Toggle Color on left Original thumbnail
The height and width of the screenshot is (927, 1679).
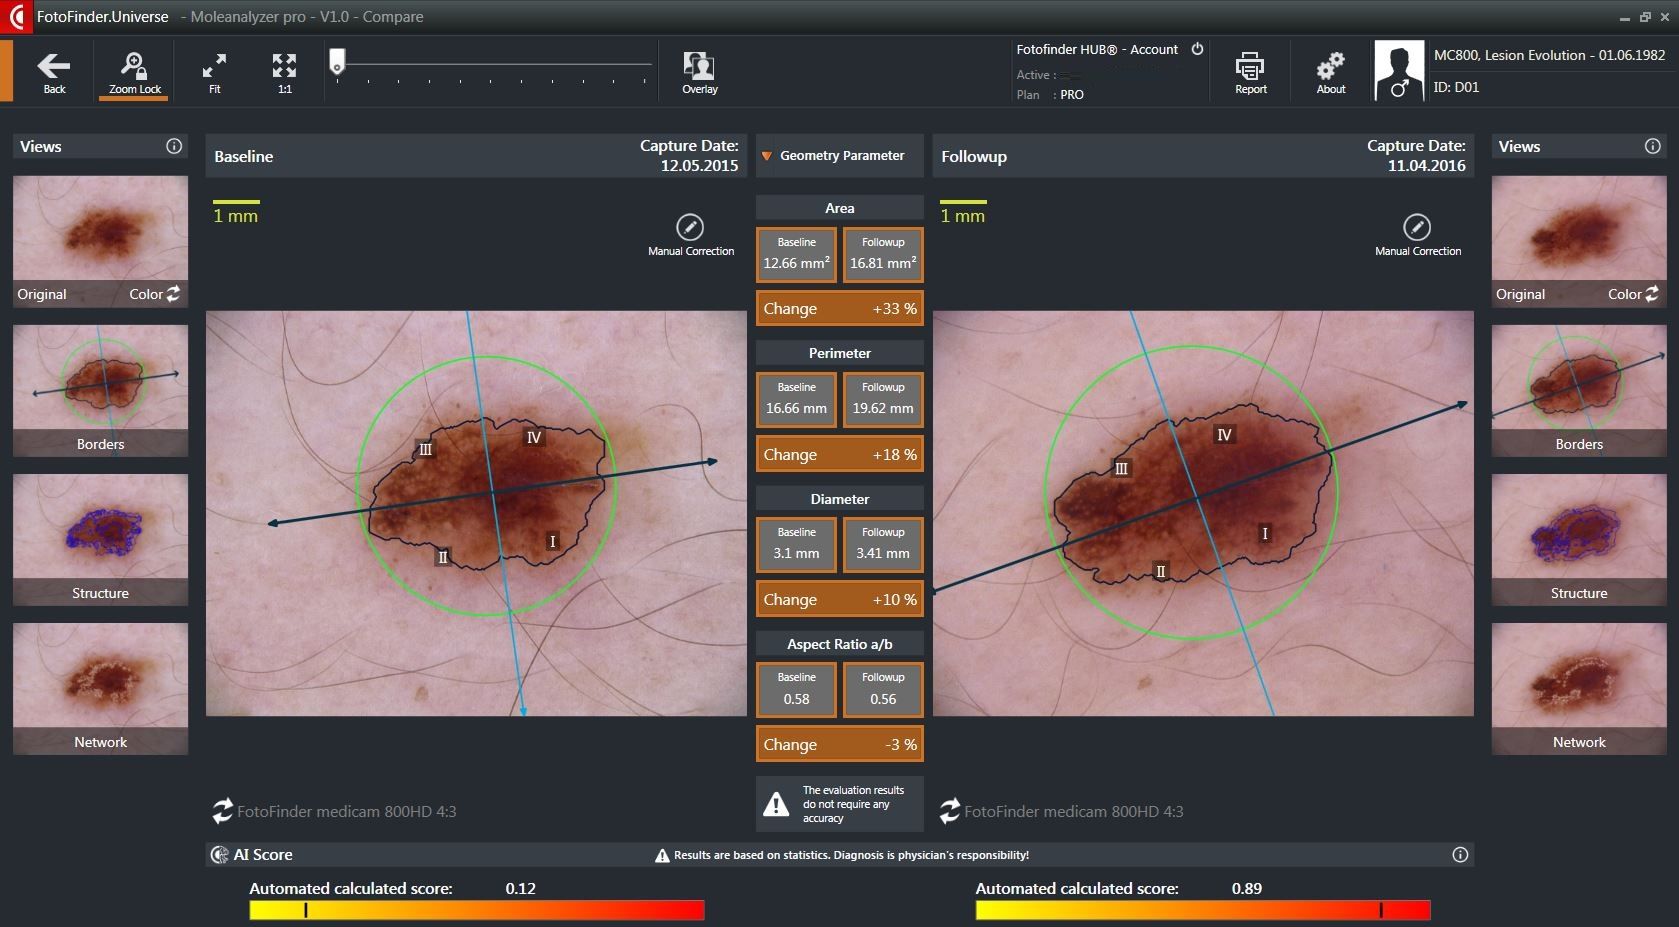point(173,294)
